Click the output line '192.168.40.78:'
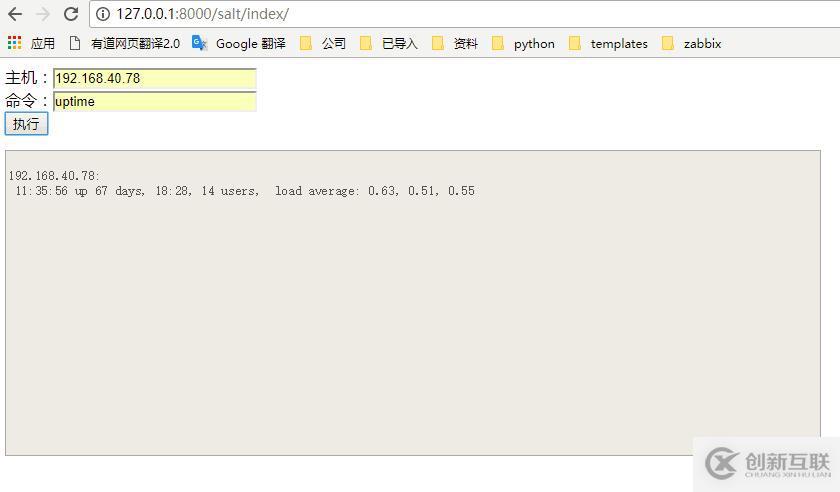 [54, 175]
